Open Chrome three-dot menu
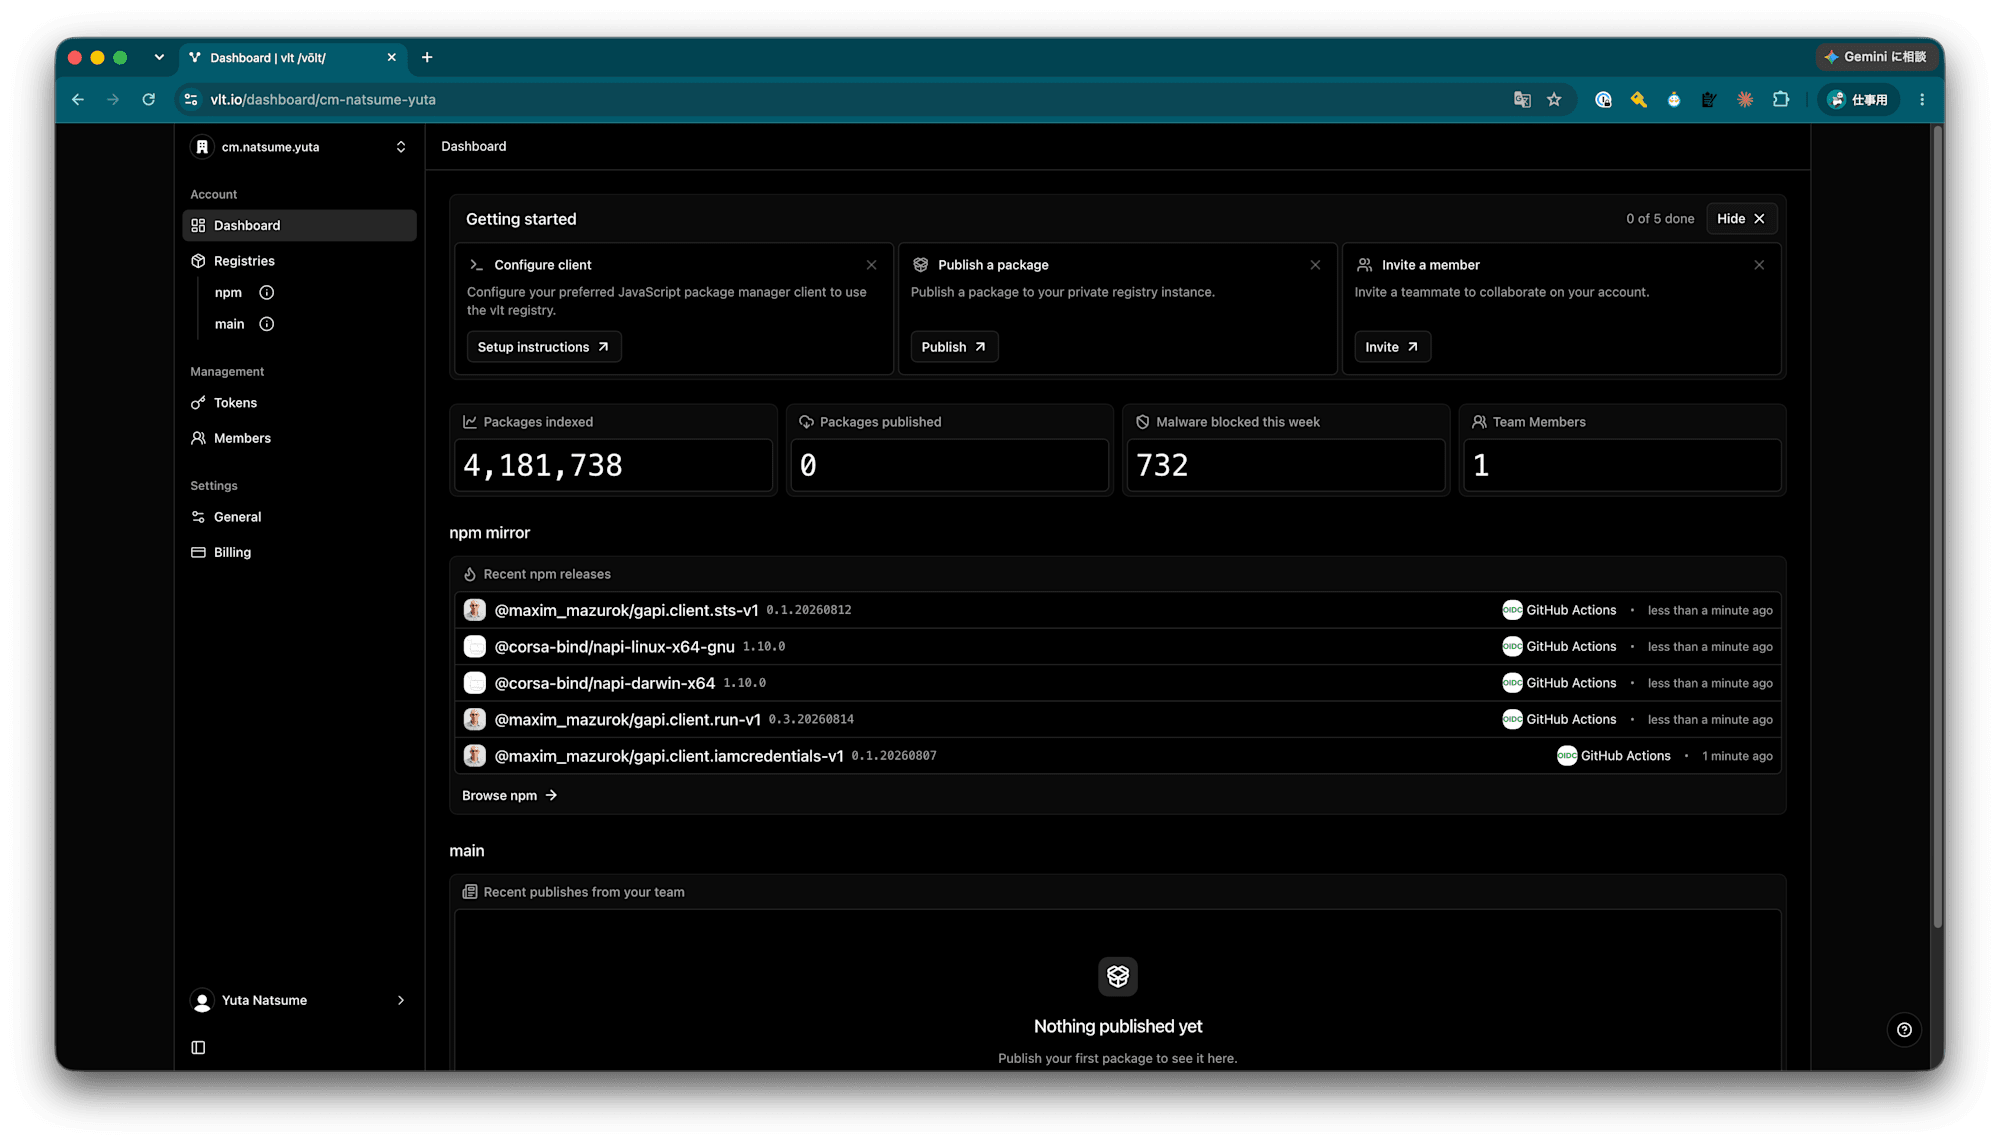 [1922, 99]
